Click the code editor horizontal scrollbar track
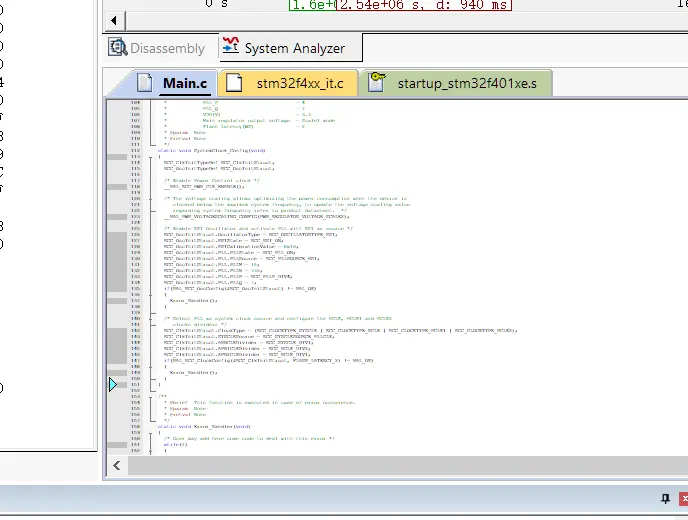The width and height of the screenshot is (688, 520). [x=400, y=466]
